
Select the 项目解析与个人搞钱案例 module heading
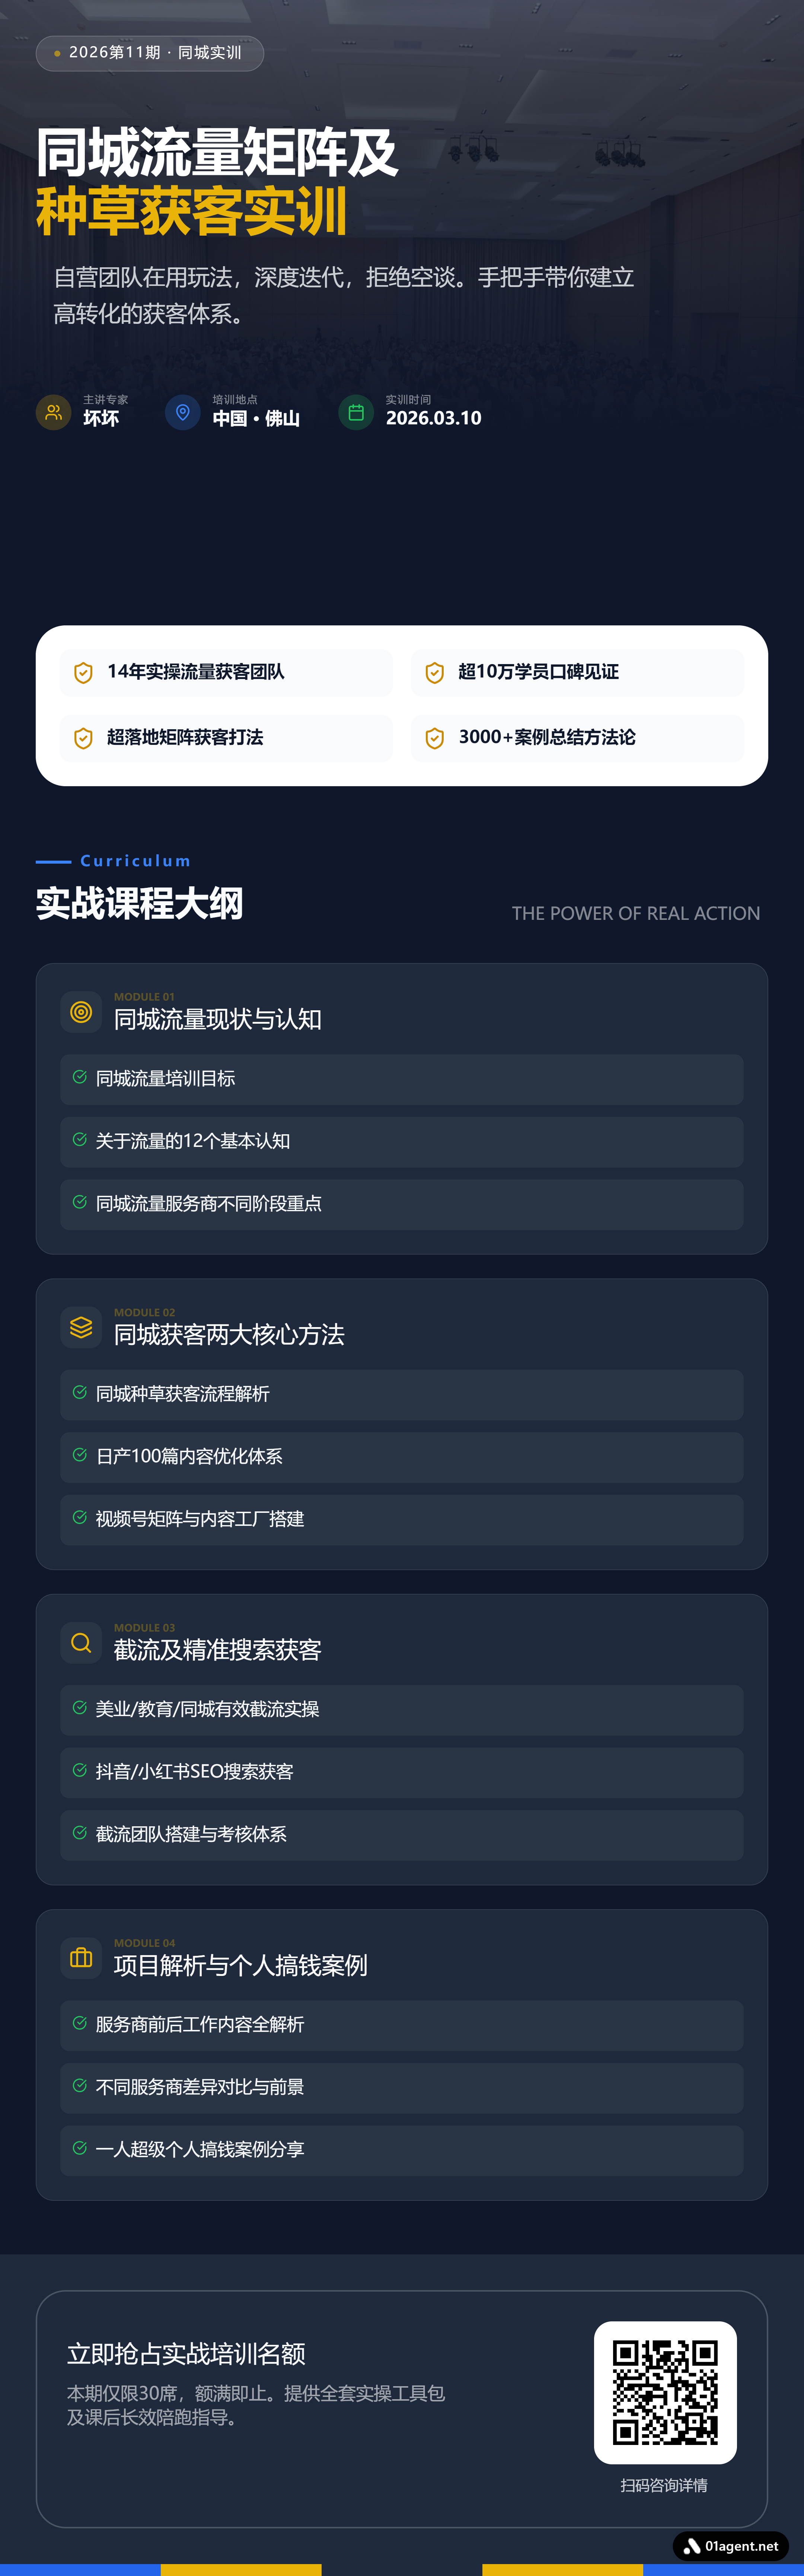point(240,1965)
